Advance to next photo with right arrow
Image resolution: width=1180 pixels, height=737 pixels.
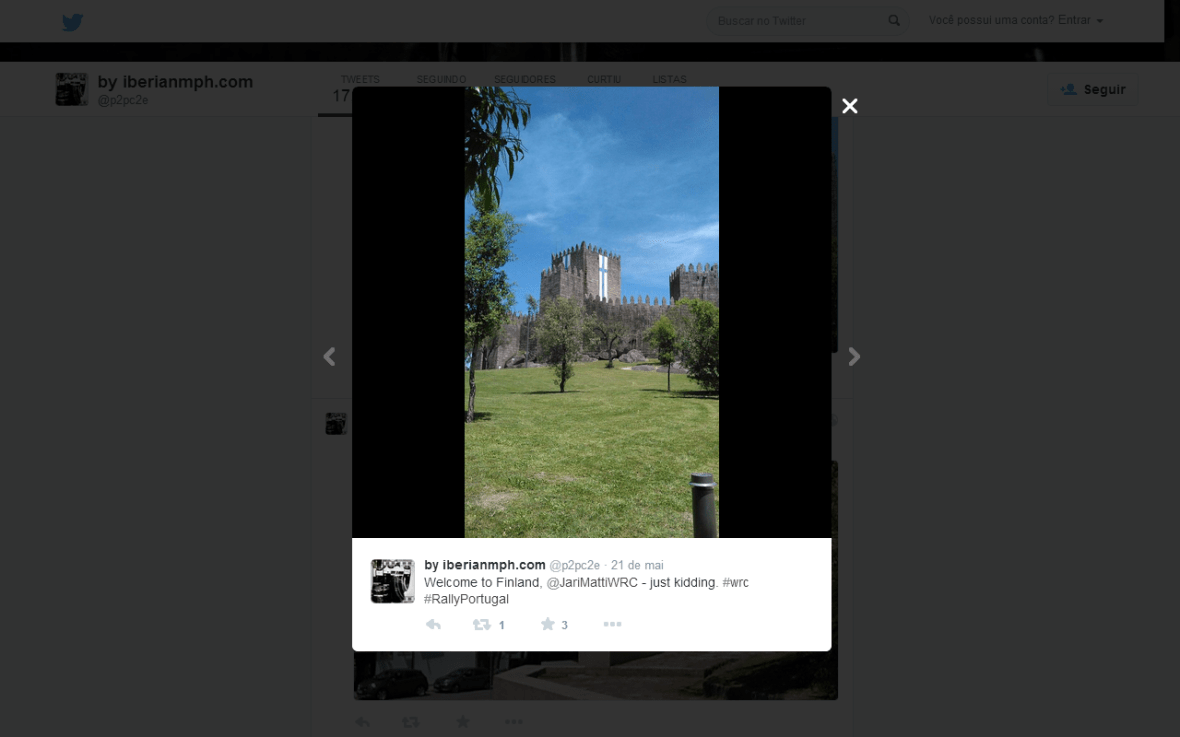(x=854, y=357)
